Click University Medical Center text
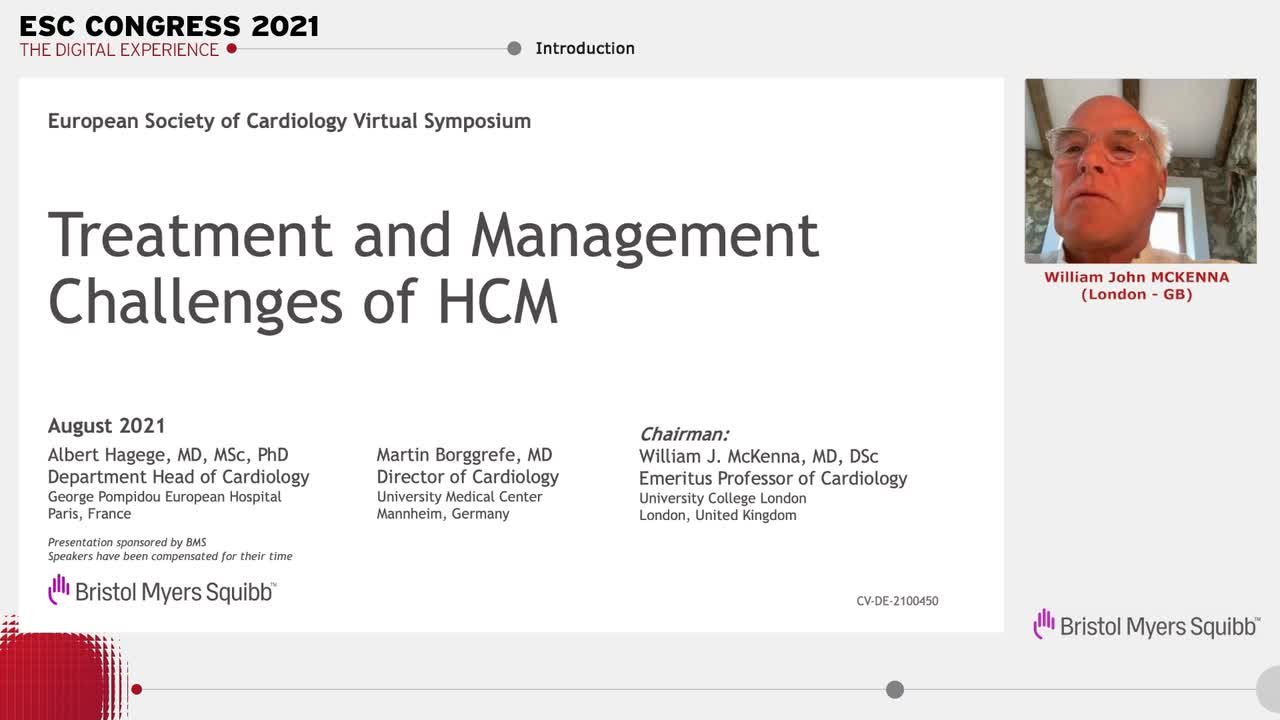Viewport: 1280px width, 720px height. 460,497
